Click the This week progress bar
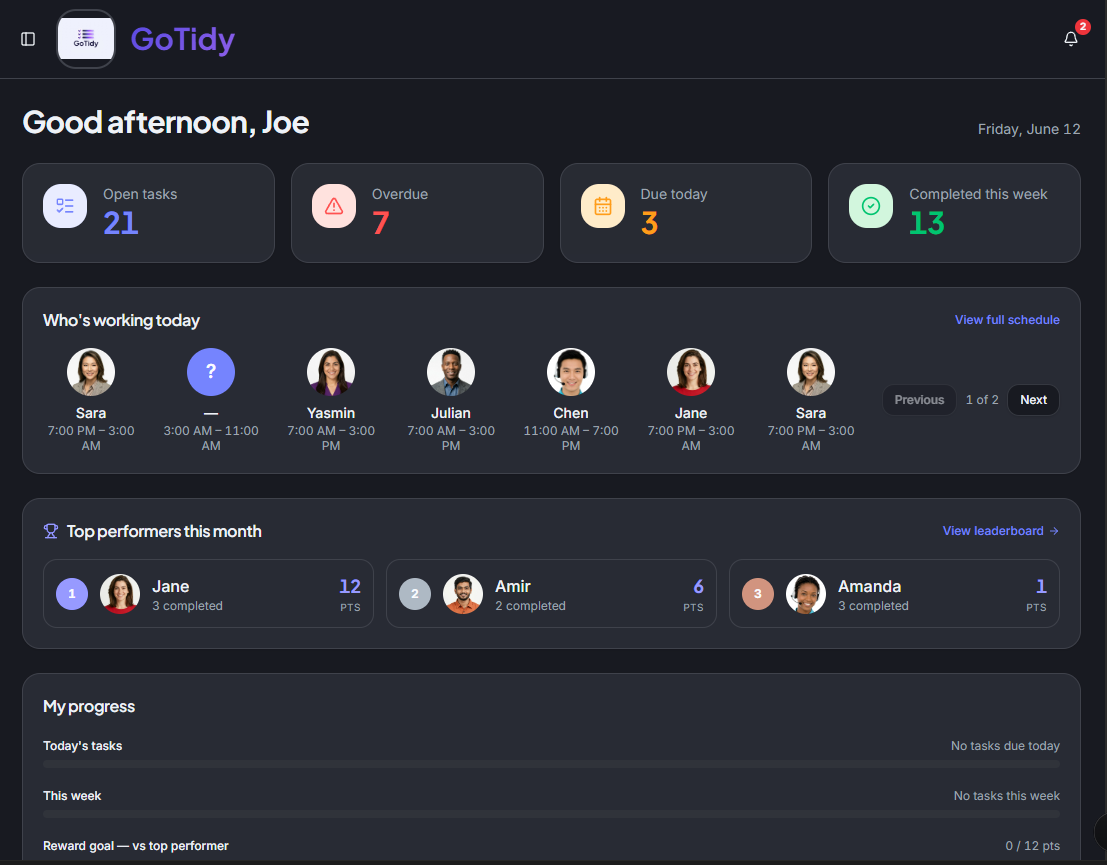This screenshot has width=1107, height=865. (x=551, y=814)
